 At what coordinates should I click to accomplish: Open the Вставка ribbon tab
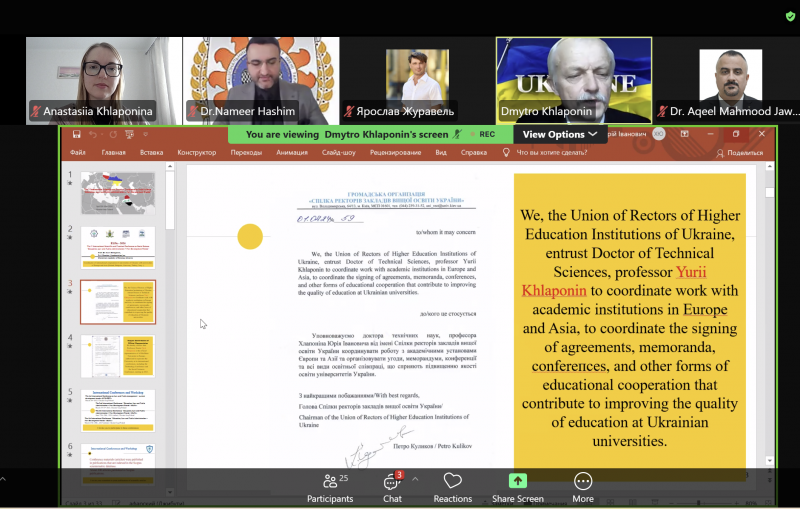click(x=151, y=153)
